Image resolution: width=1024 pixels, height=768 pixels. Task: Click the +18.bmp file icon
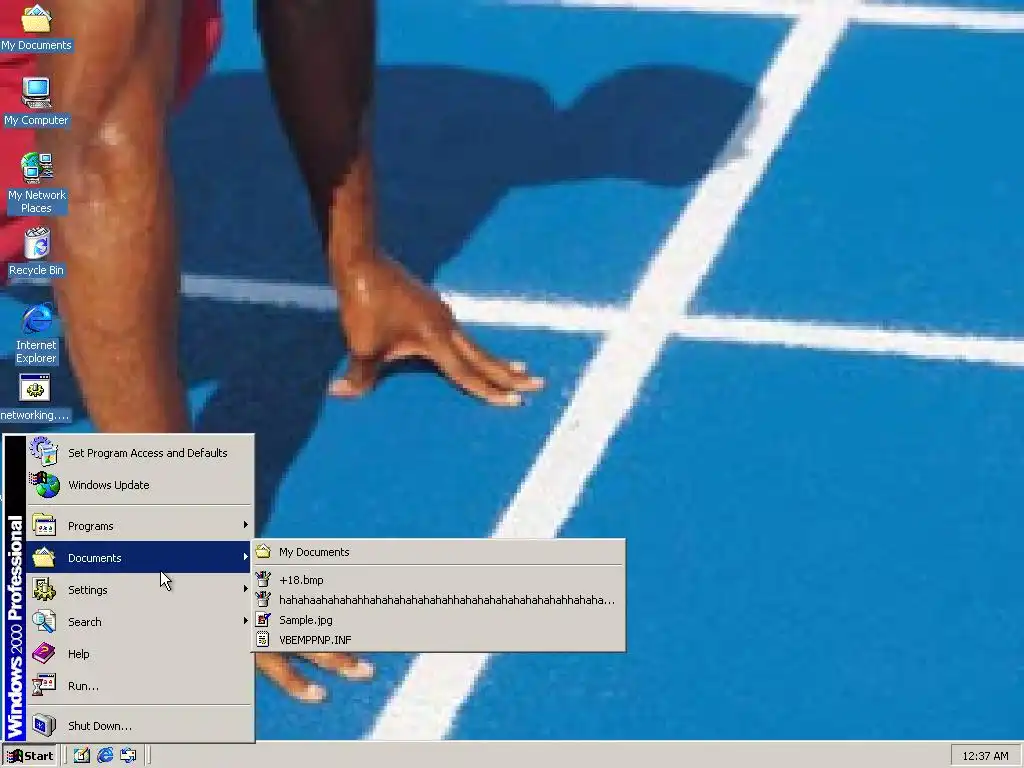(263, 579)
